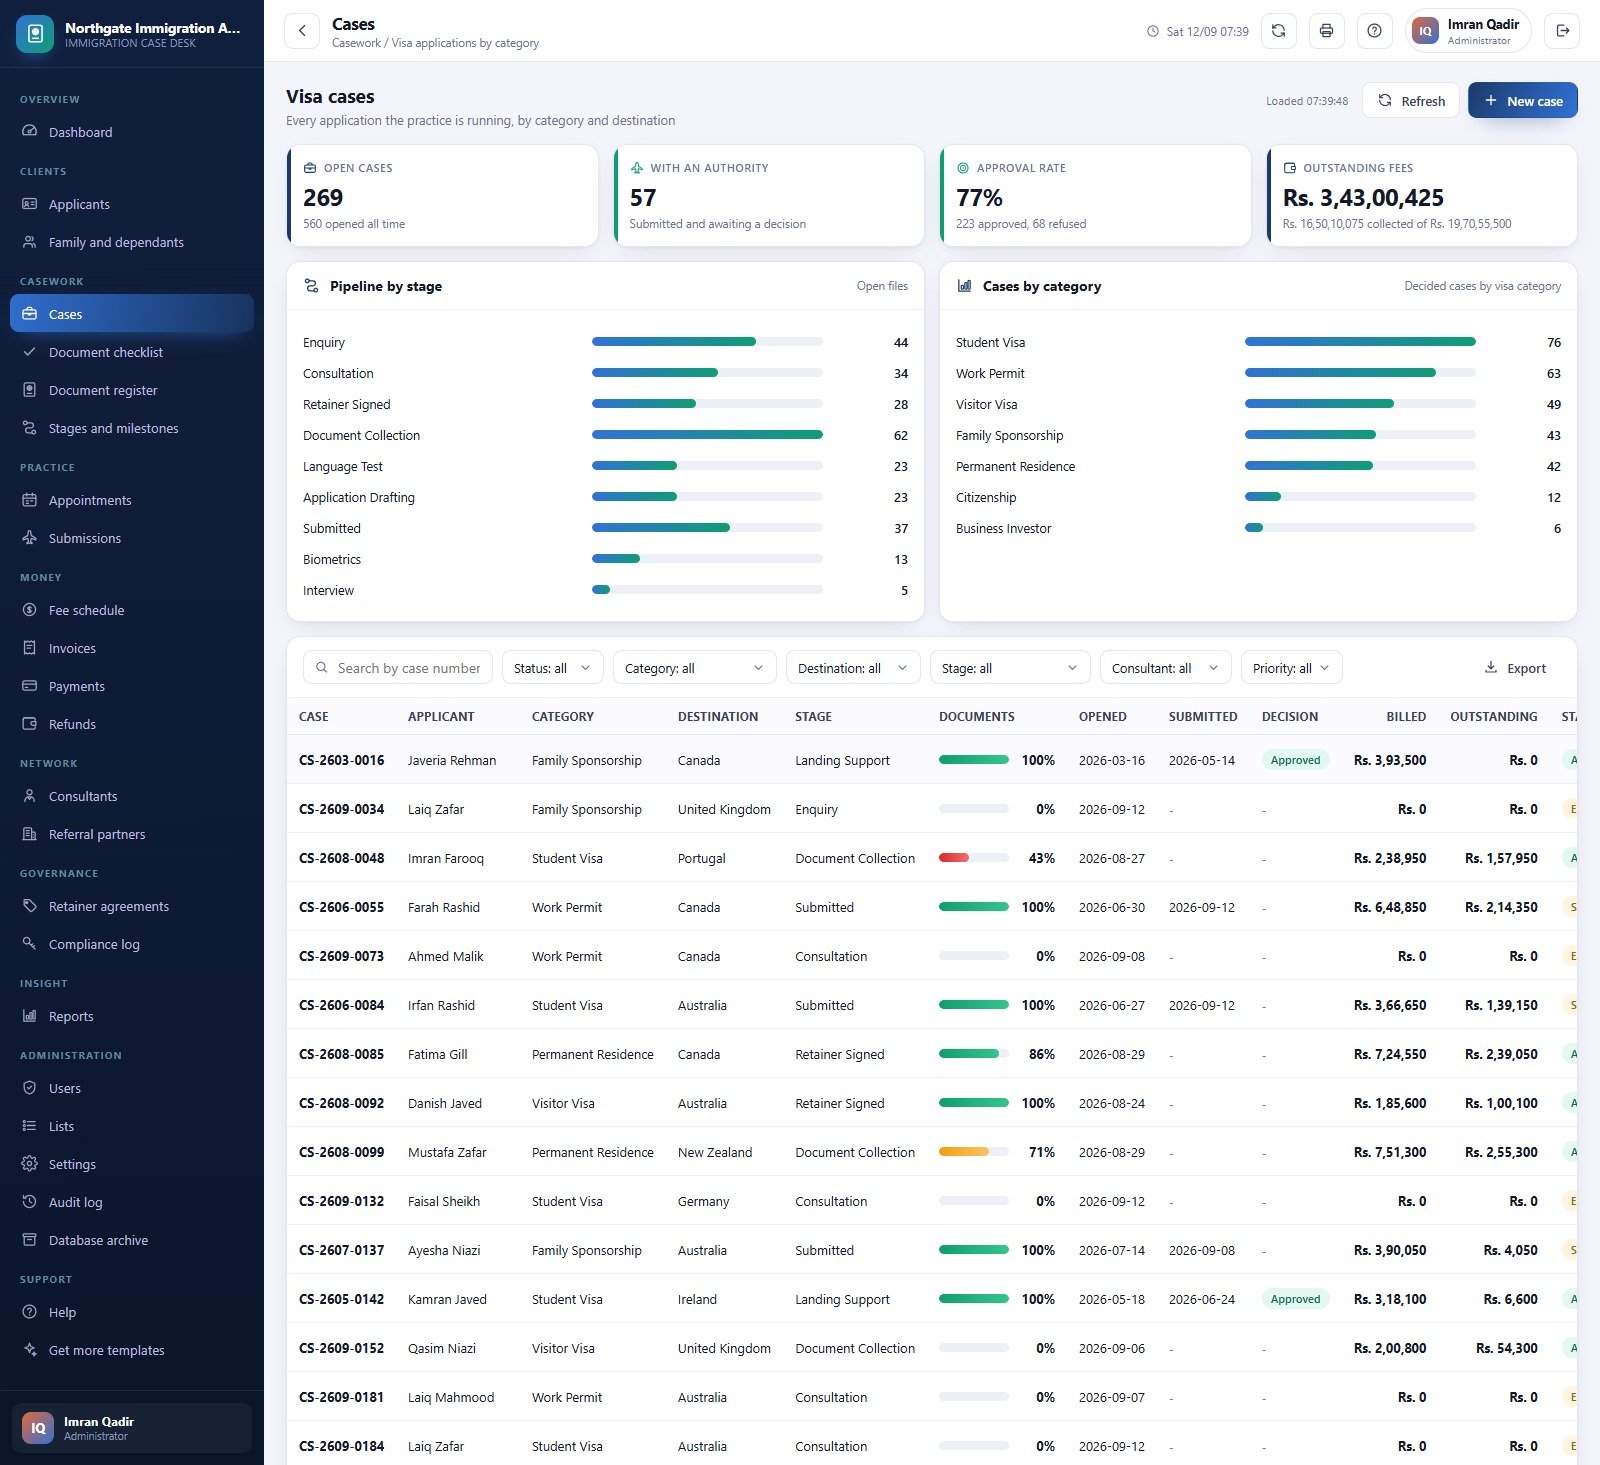Go to Users in Administration menu
This screenshot has width=1600, height=1465.
click(132, 1088)
